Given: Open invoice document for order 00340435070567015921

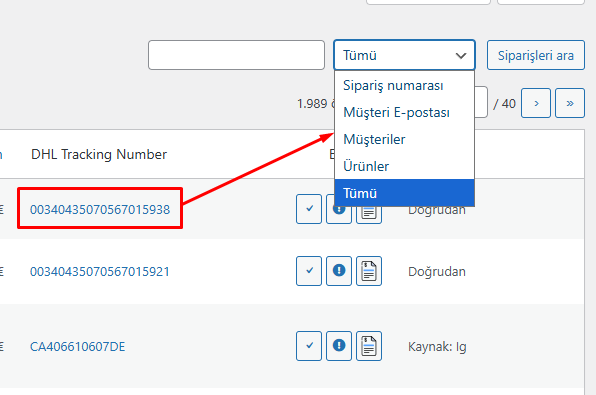Looking at the screenshot, I should [x=369, y=271].
